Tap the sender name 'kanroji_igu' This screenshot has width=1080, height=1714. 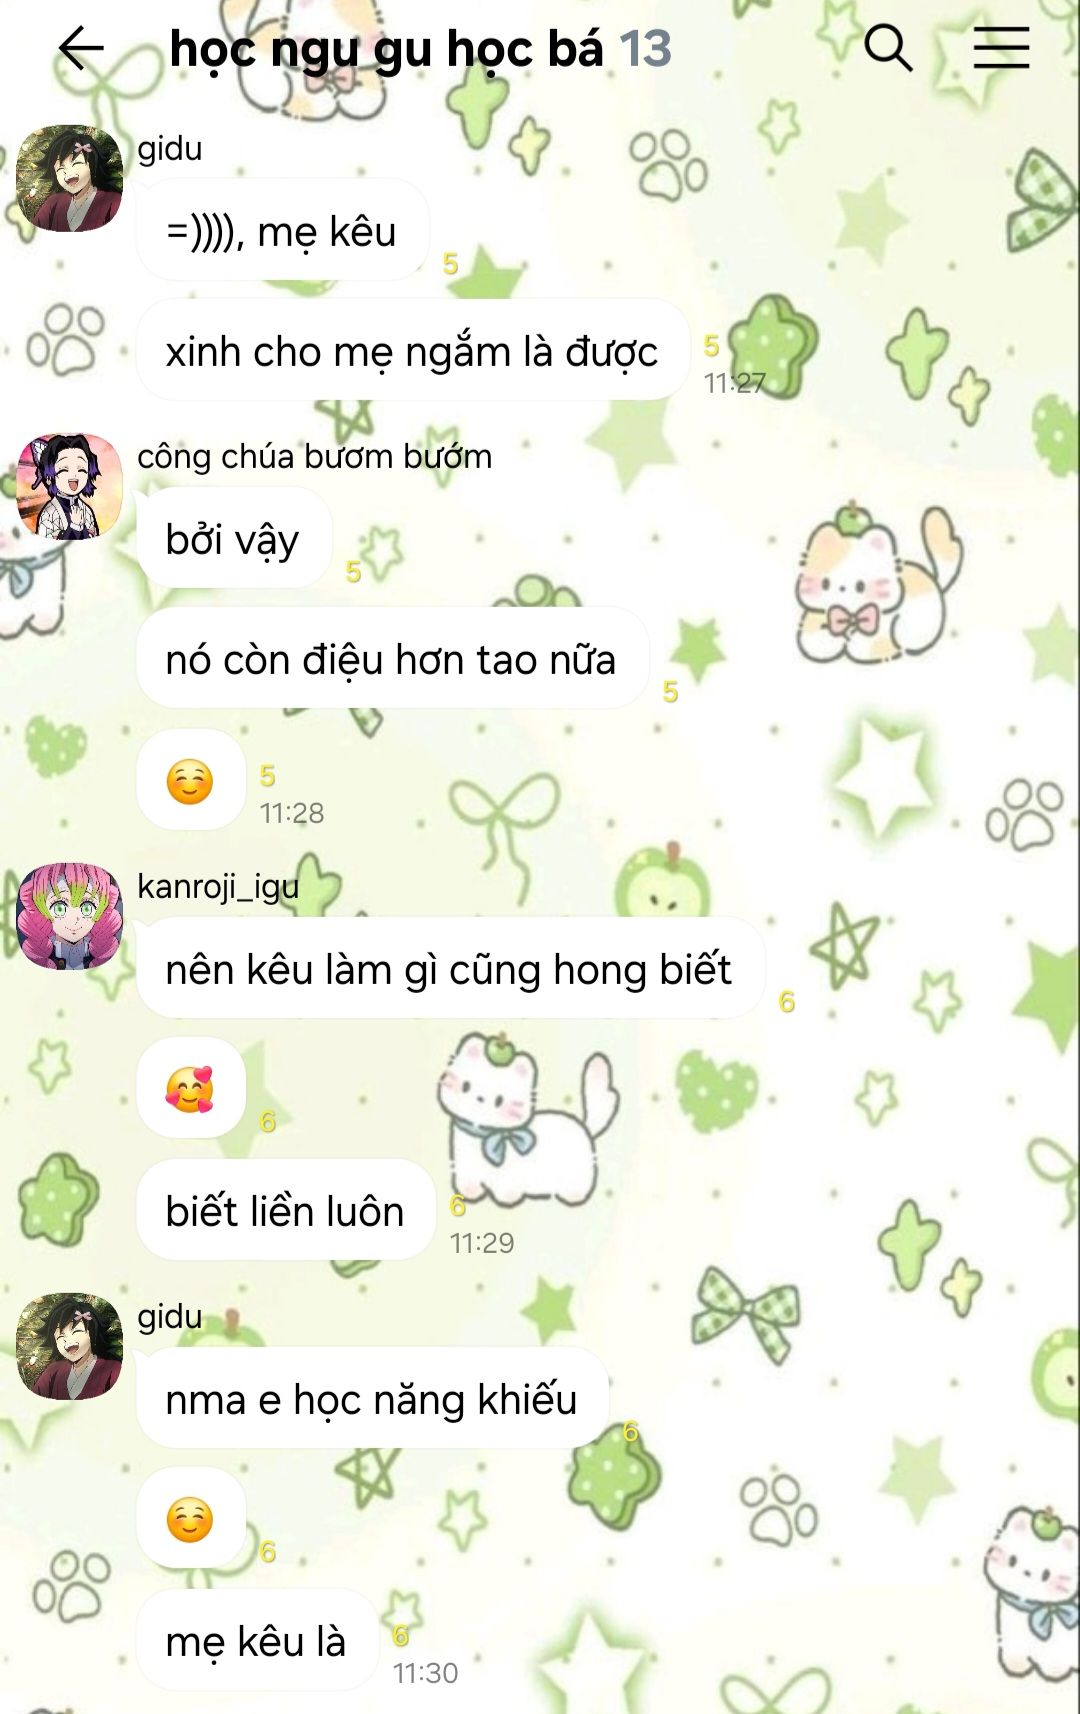218,887
